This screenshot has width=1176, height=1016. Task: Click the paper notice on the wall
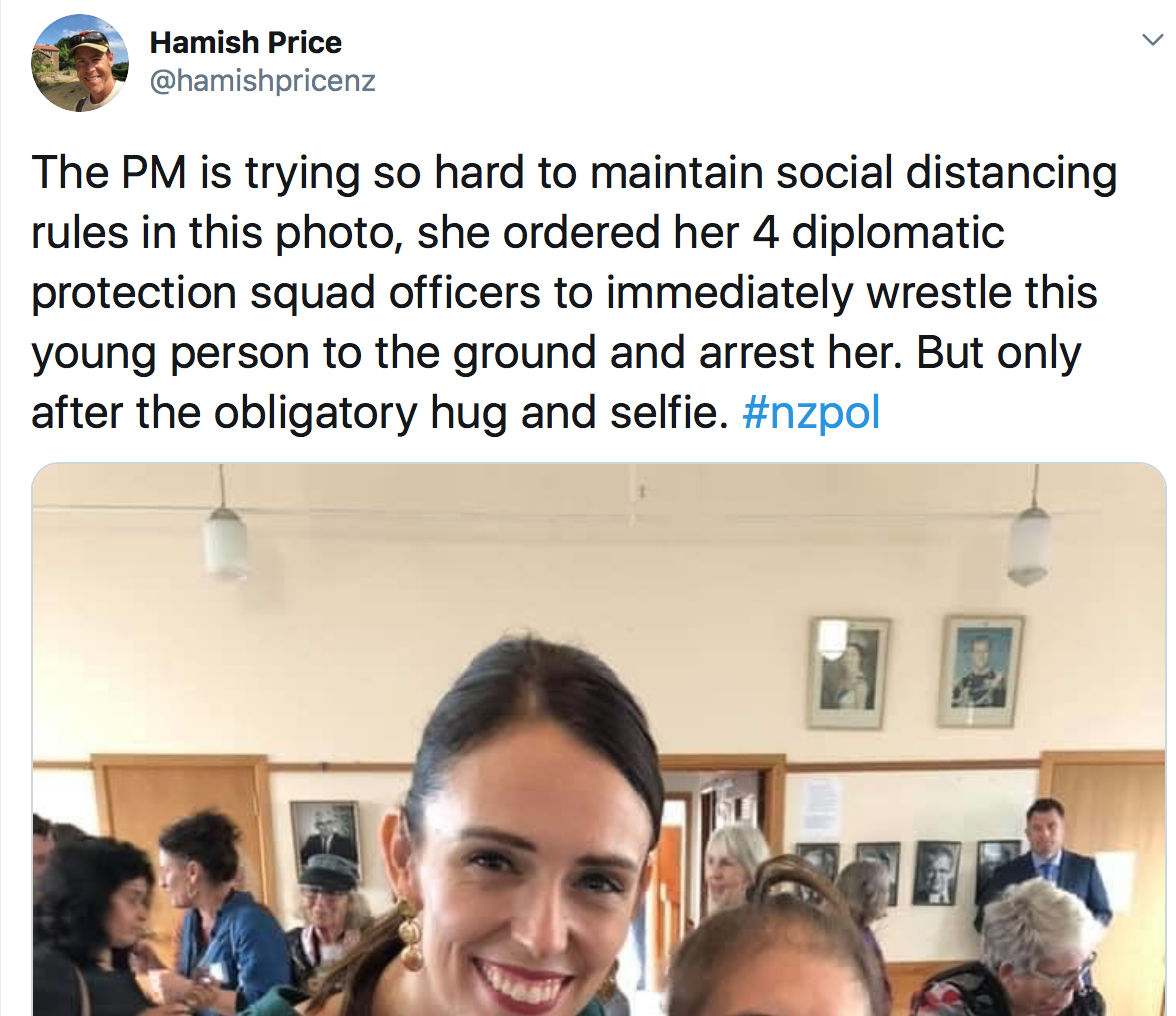(x=821, y=808)
